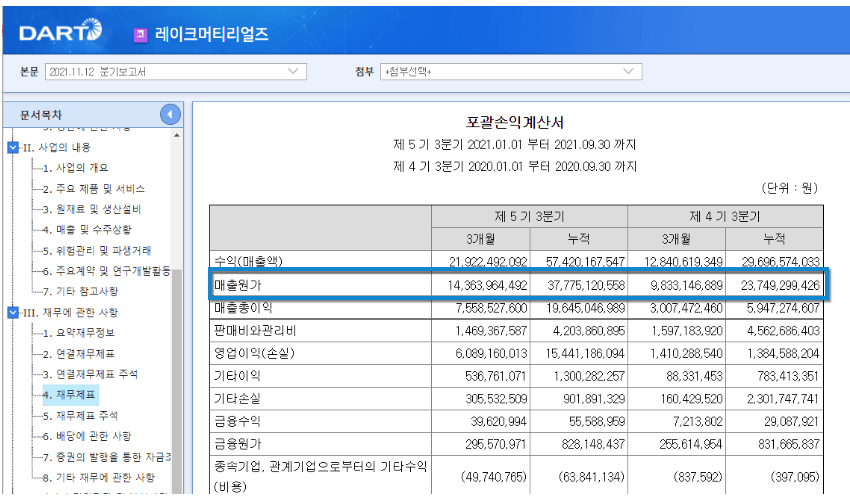Click the 수익(매출액) row label
Image resolution: width=850 pixels, height=500 pixels.
coord(248,261)
